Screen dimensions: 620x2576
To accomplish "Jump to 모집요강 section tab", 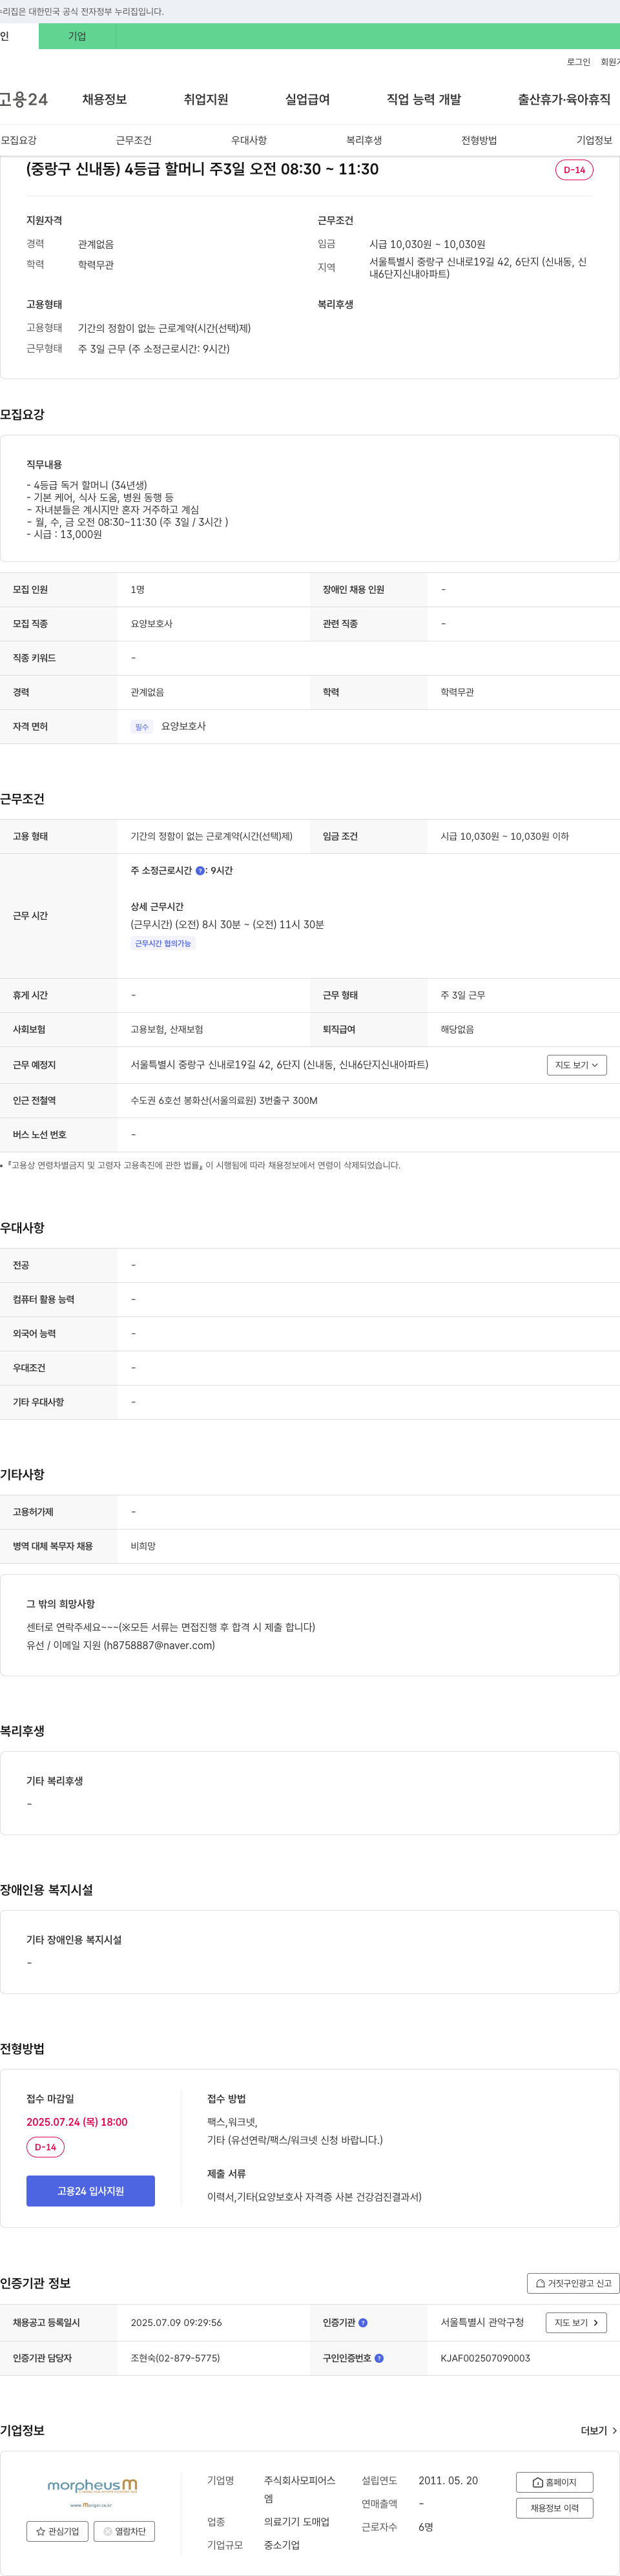I will coord(18,140).
